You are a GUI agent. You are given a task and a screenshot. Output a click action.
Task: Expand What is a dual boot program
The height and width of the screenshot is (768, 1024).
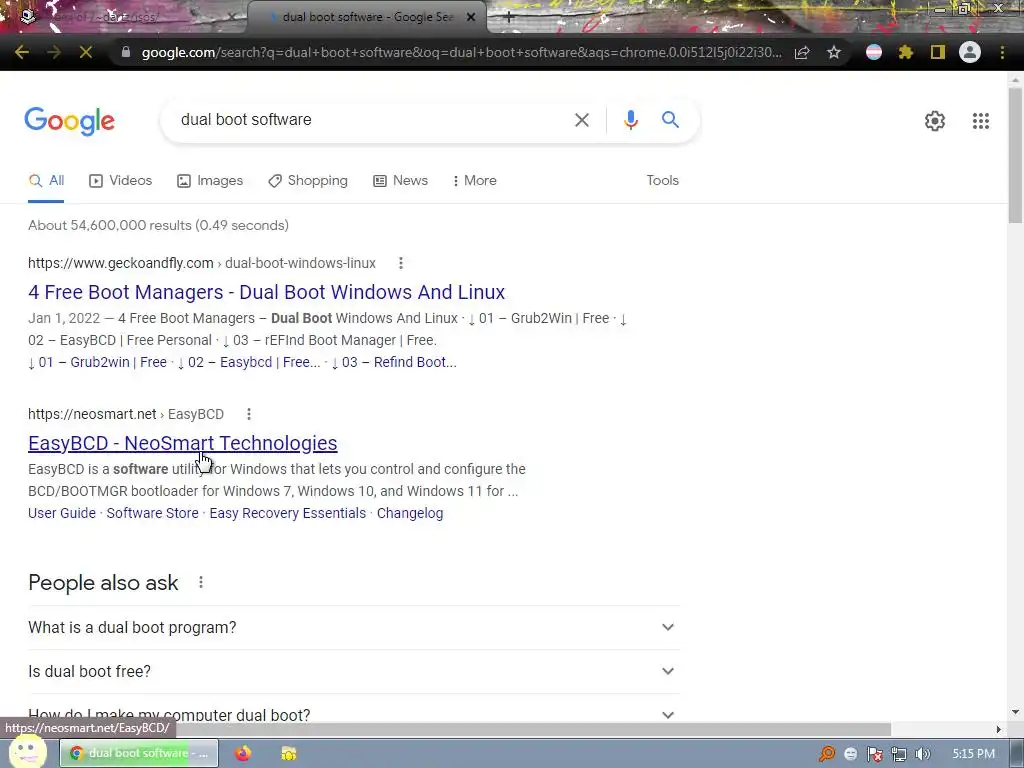354,628
